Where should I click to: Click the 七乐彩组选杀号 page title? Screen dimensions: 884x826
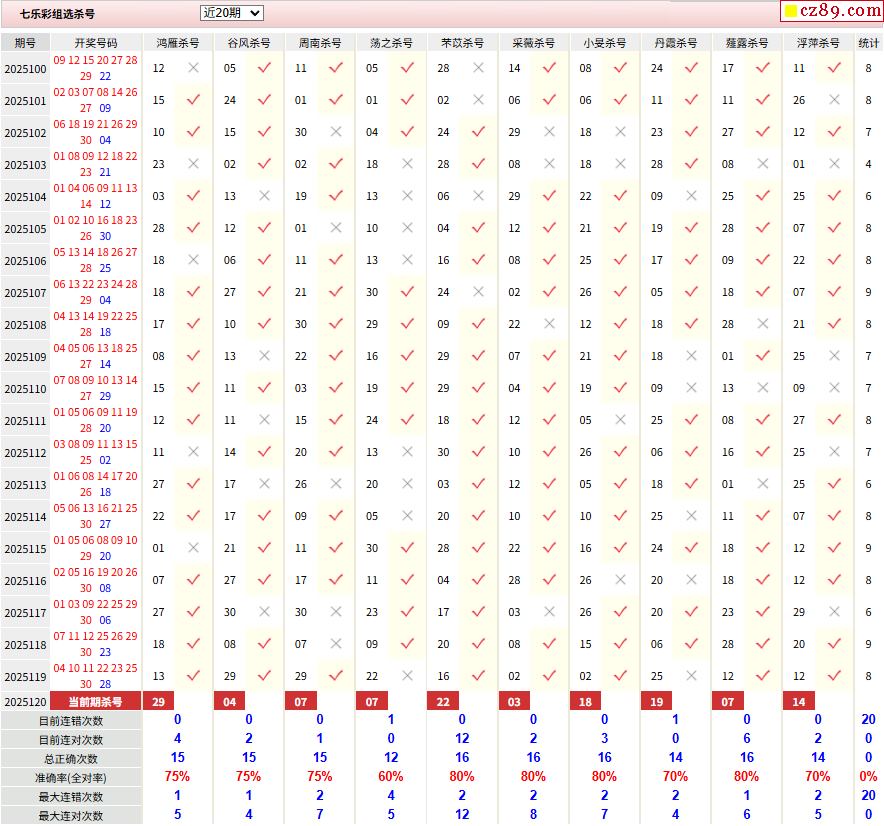[58, 14]
